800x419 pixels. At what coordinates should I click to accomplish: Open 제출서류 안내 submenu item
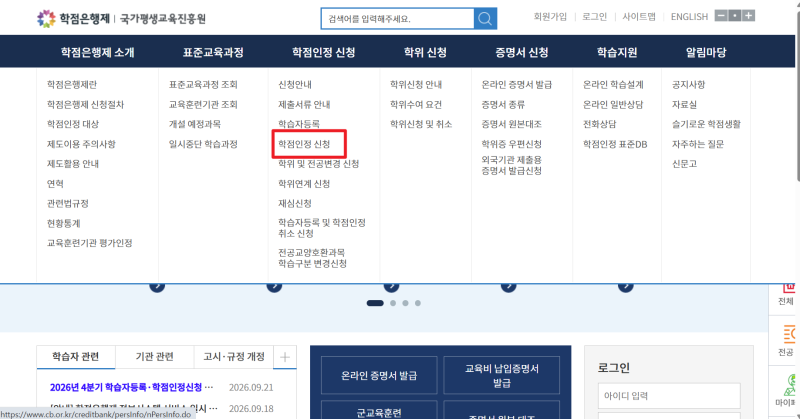coord(304,104)
